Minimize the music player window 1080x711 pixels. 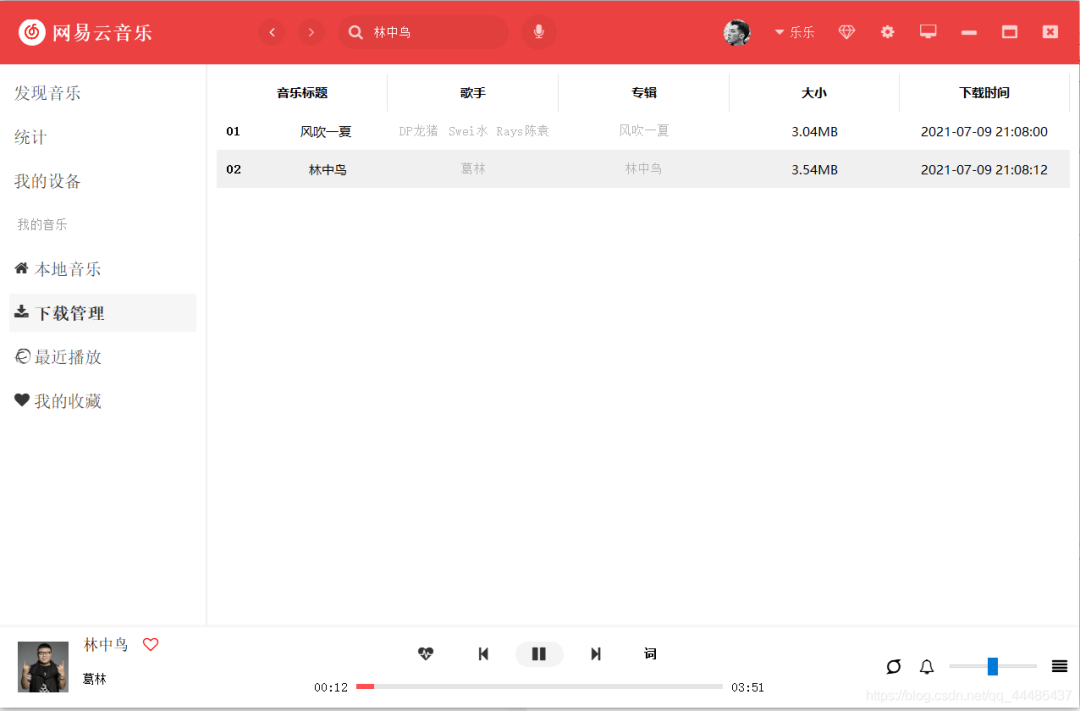coord(969,32)
